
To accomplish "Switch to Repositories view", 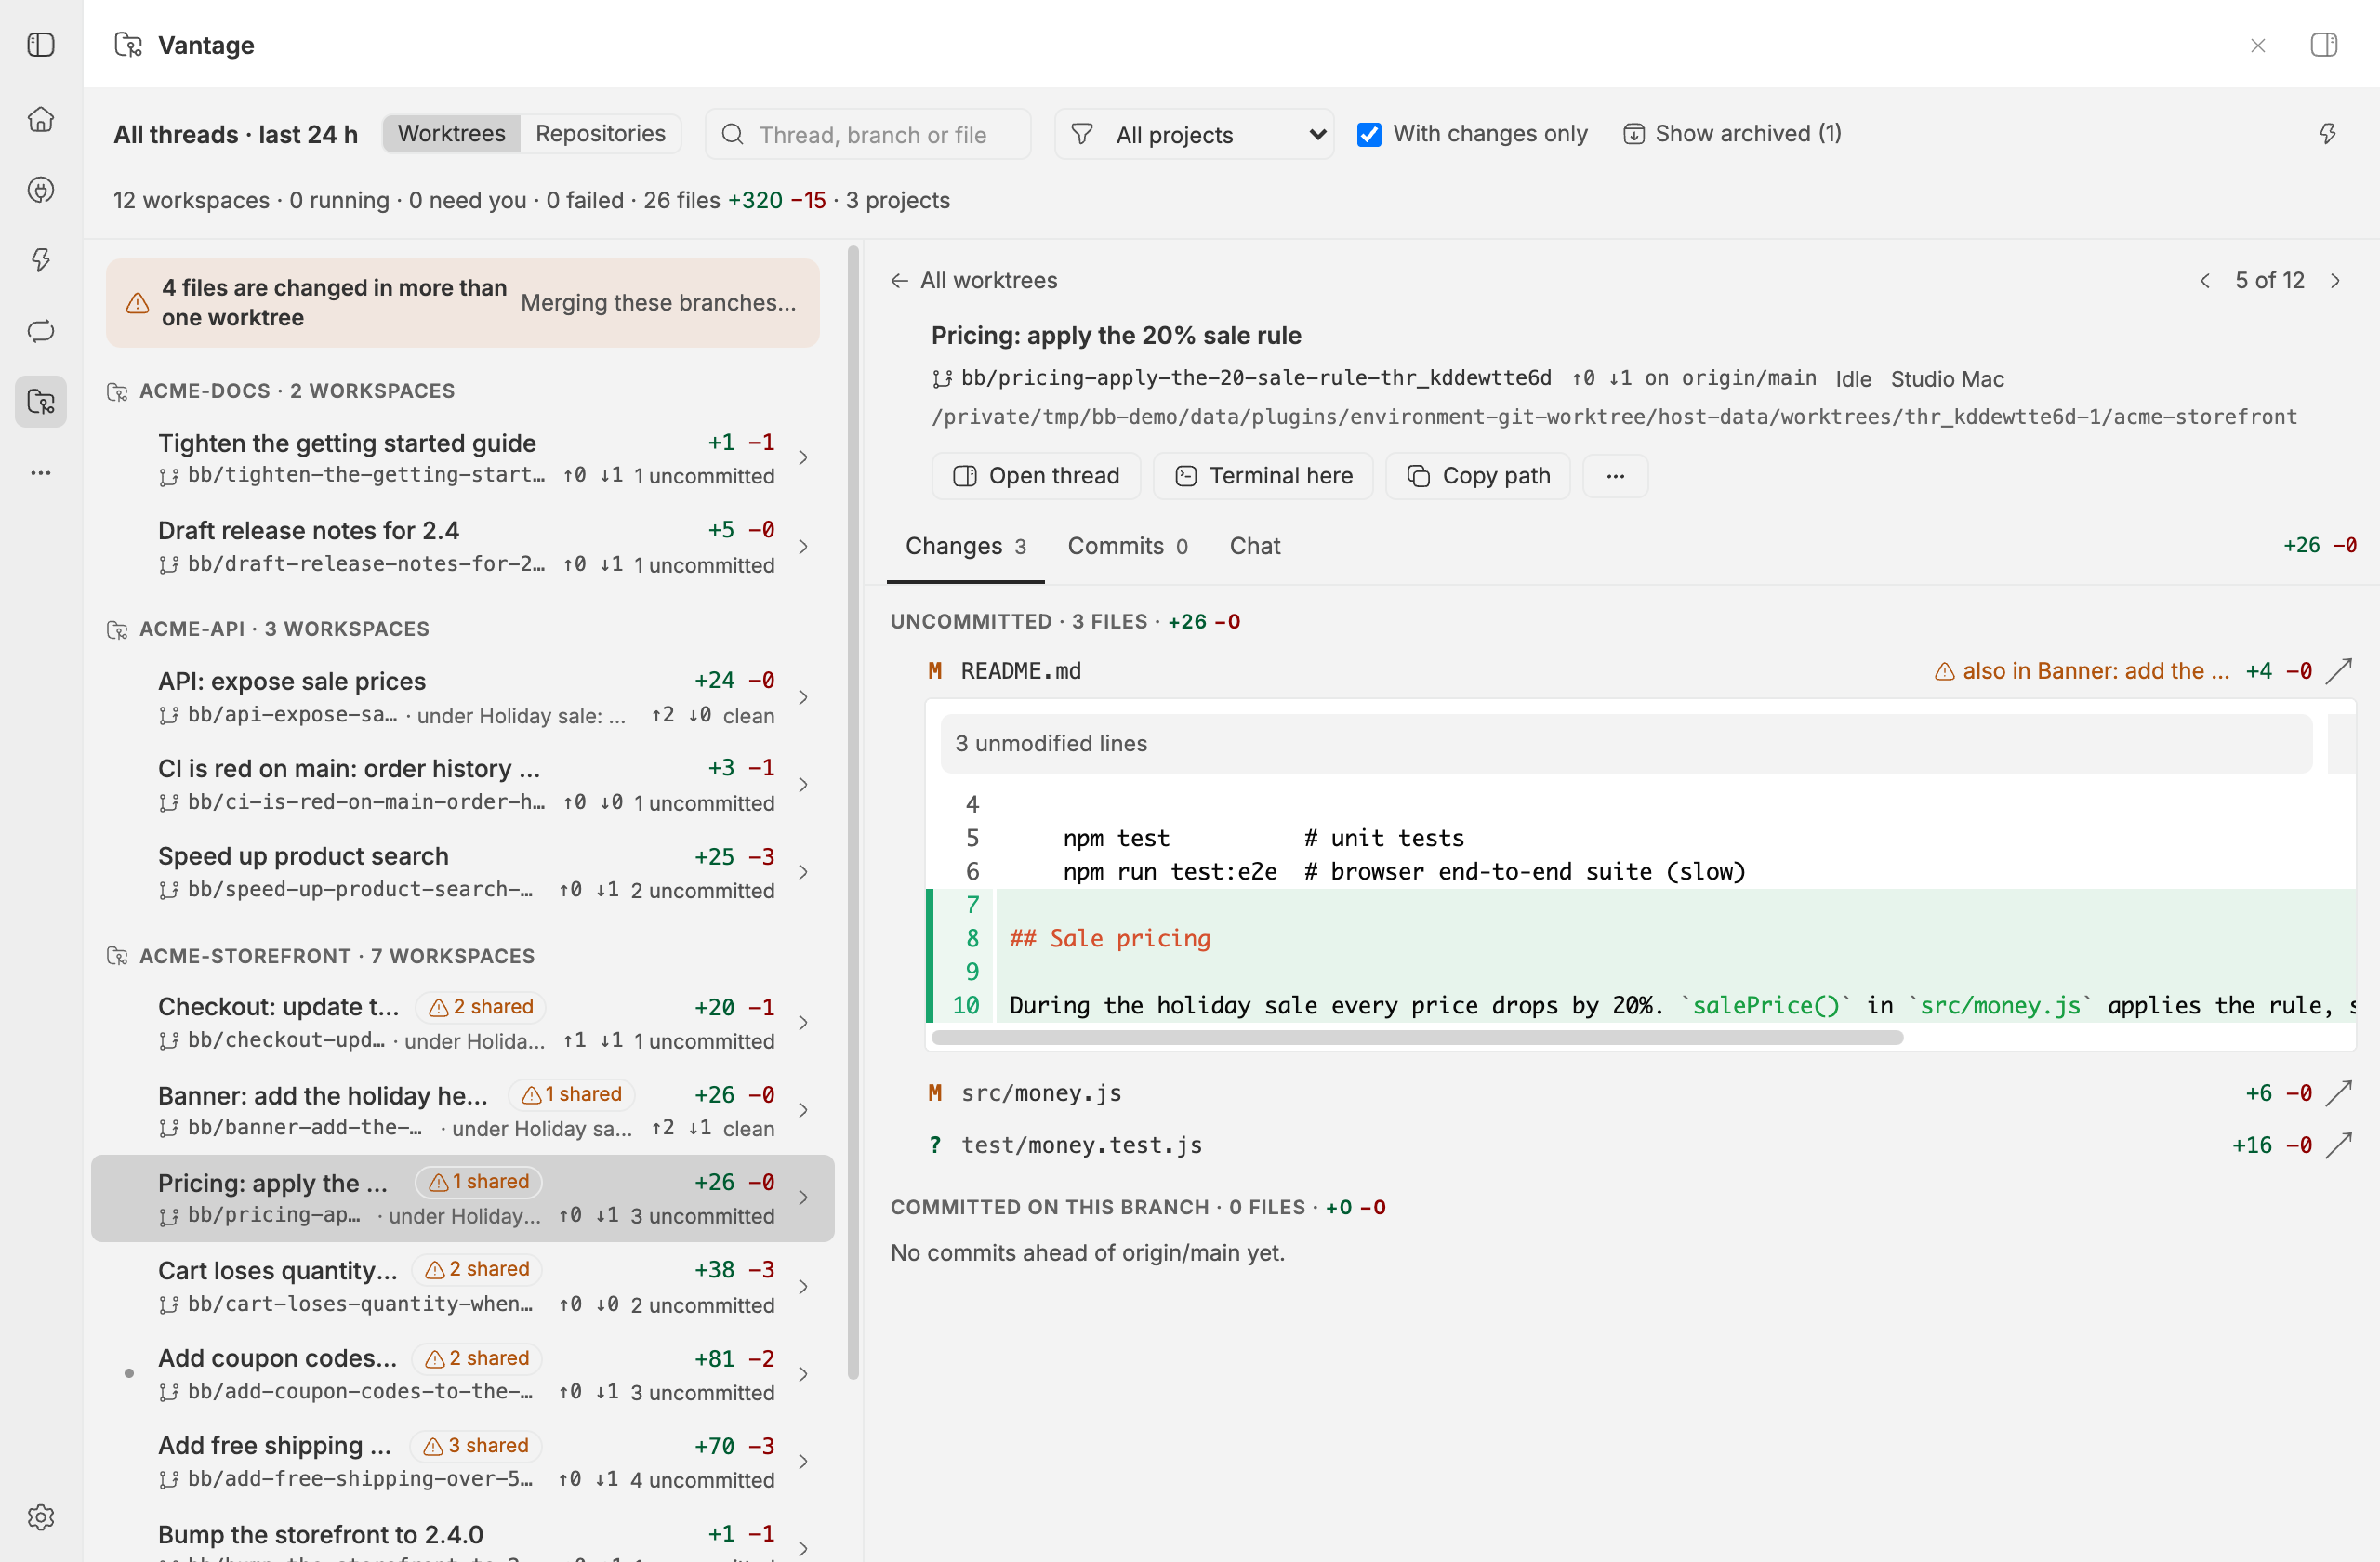I will pyautogui.click(x=600, y=134).
